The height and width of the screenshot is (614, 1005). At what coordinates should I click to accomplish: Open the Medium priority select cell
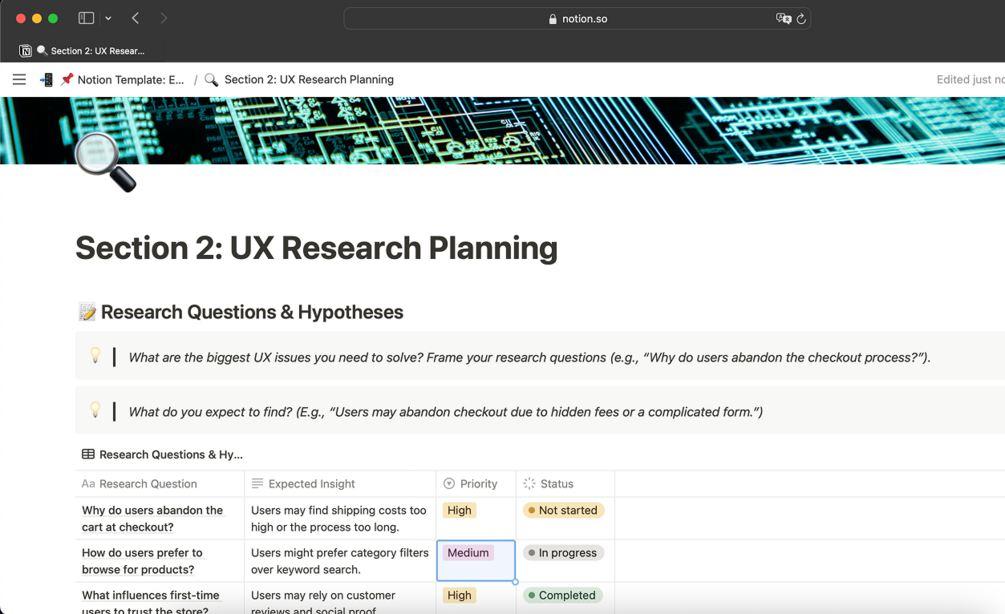(x=476, y=561)
